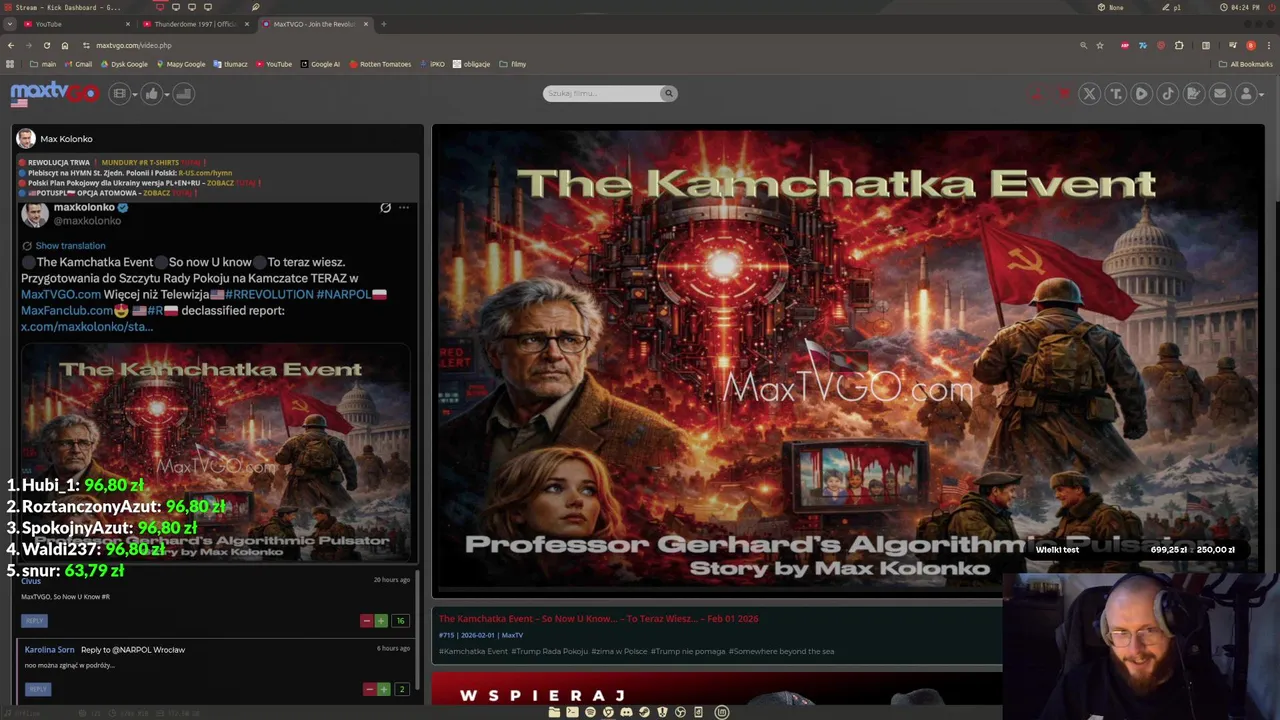Open the Chrome profile avatar icon
The width and height of the screenshot is (1280, 720).
(x=1250, y=45)
